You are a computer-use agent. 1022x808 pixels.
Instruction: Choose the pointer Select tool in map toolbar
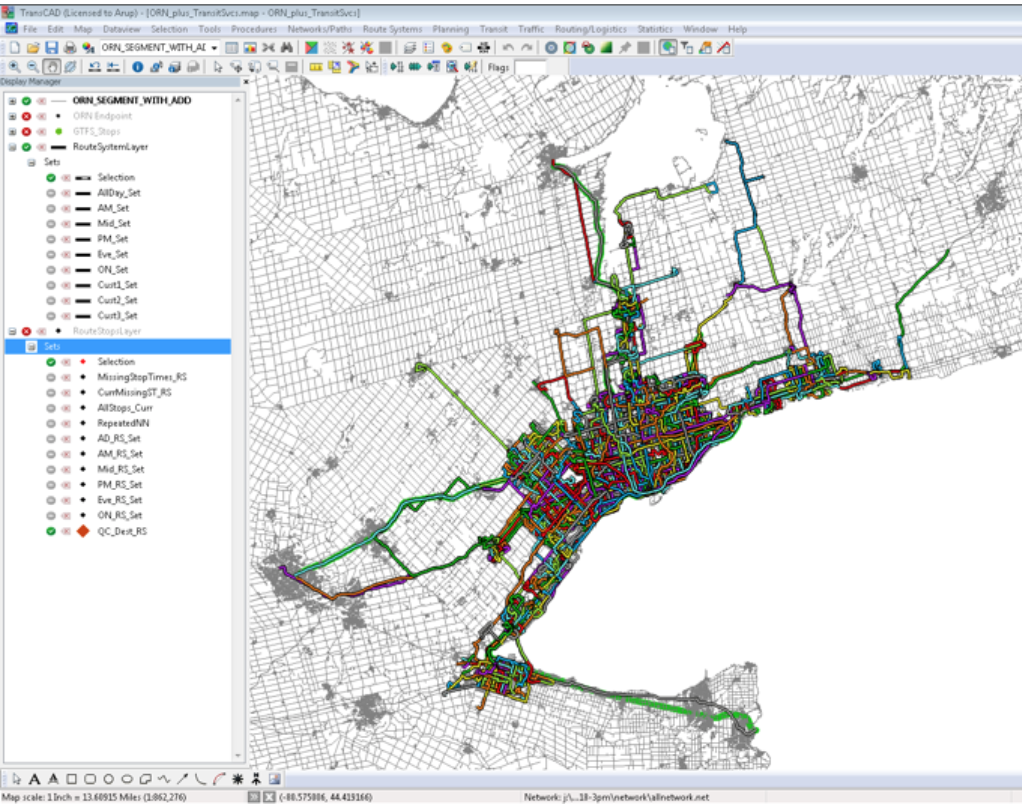218,66
